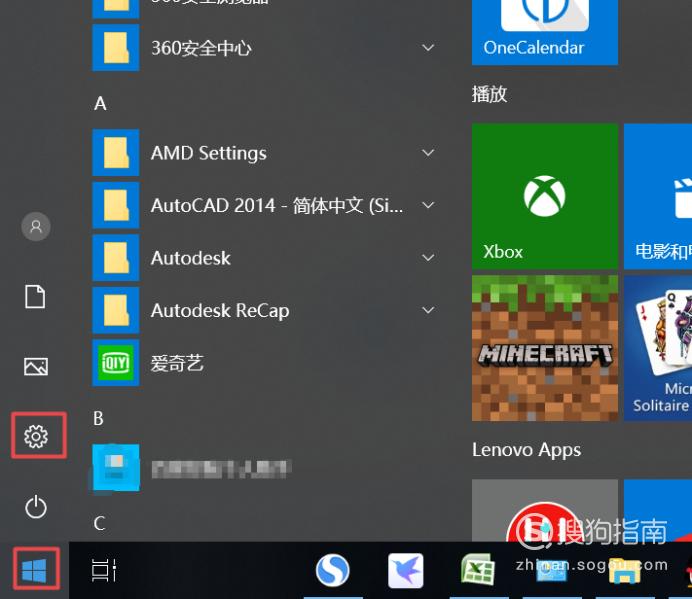
Task: Launch the 爱奇艺 app icon
Action: [116, 363]
